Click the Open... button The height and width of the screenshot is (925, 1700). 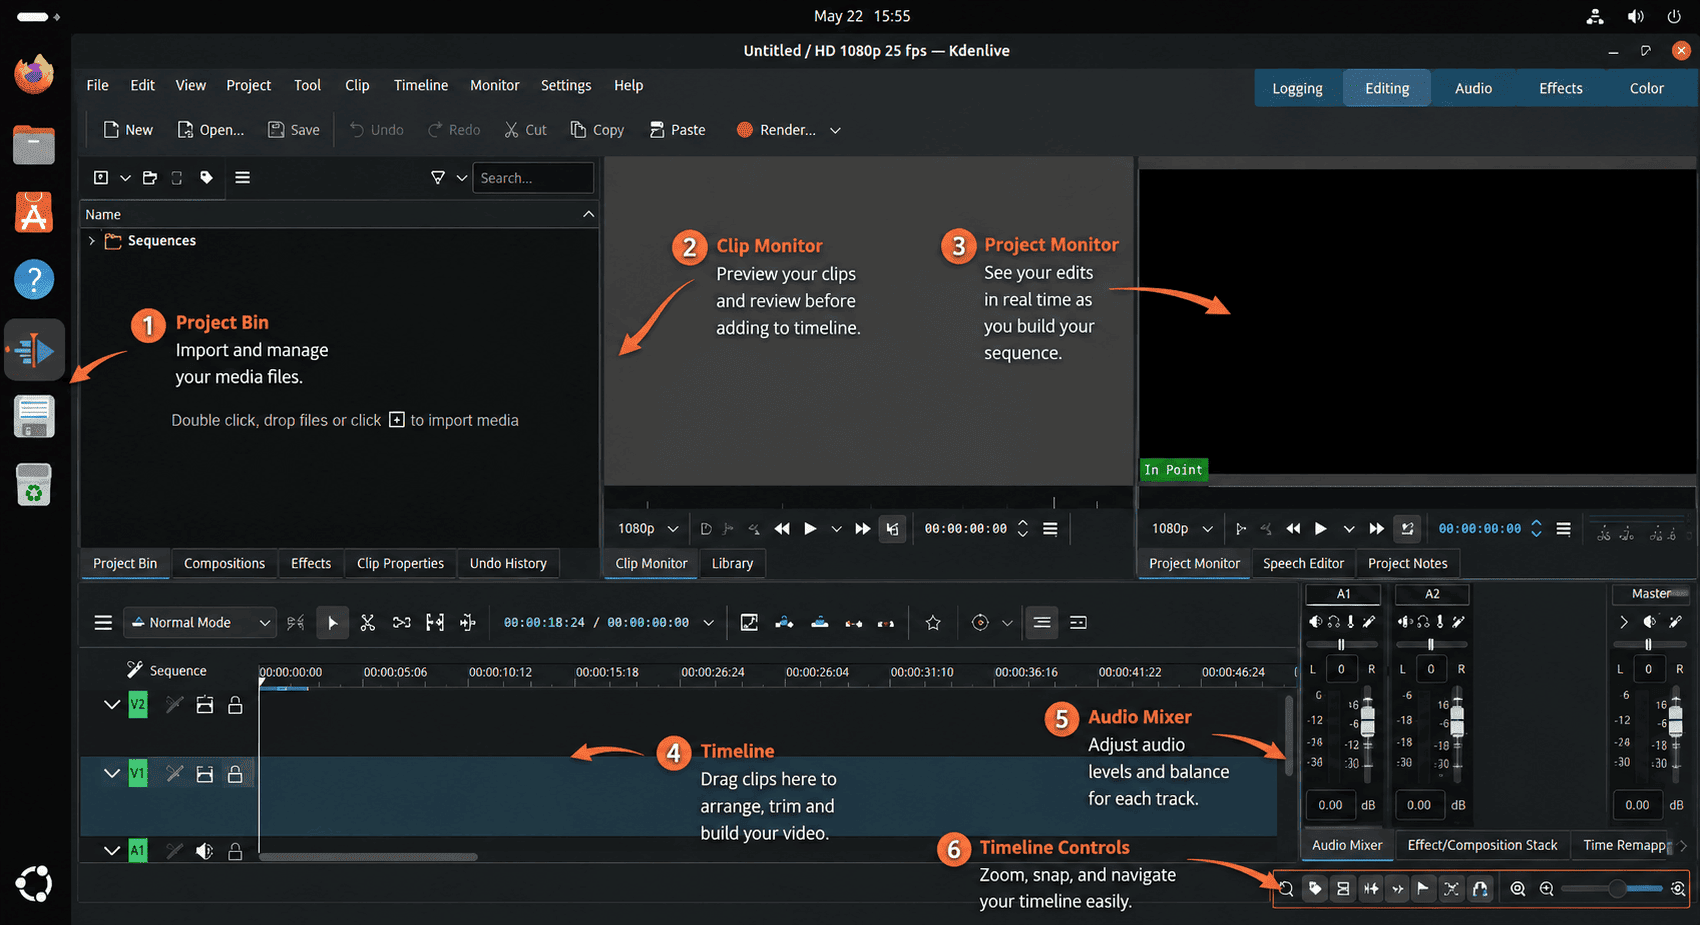point(210,130)
